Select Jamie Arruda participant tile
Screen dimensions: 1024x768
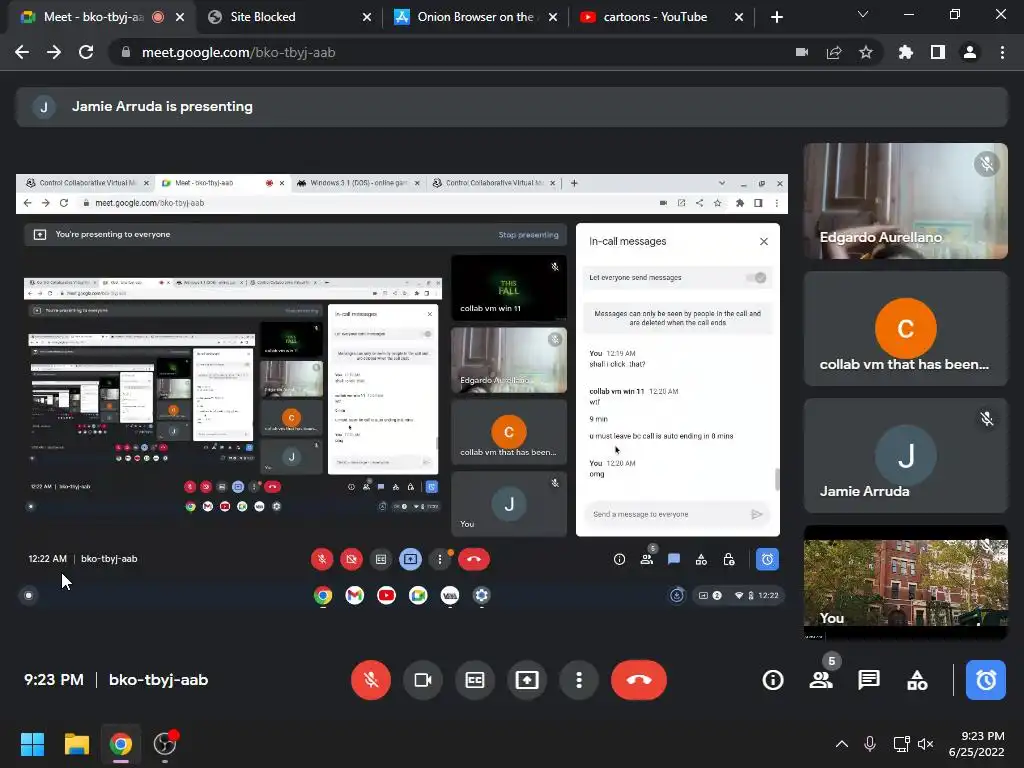pyautogui.click(x=906, y=456)
